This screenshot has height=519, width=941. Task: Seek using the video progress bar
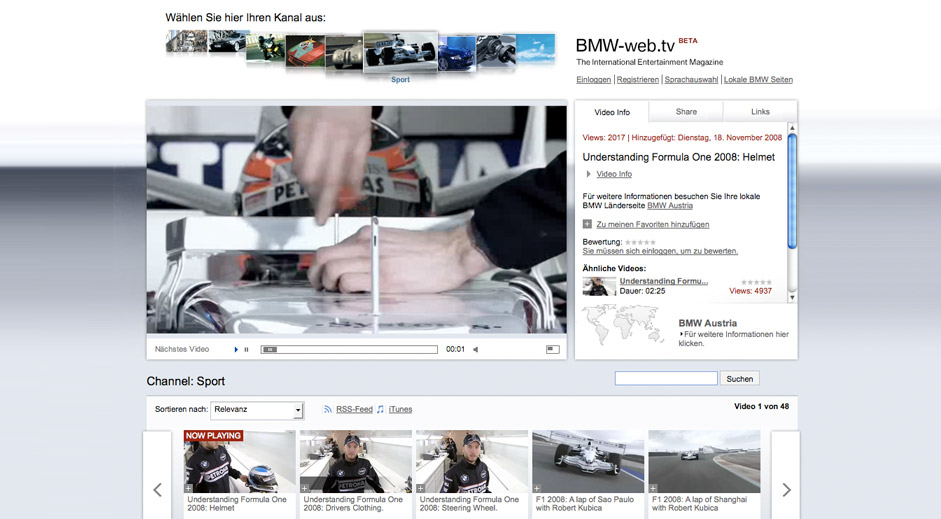coord(349,349)
